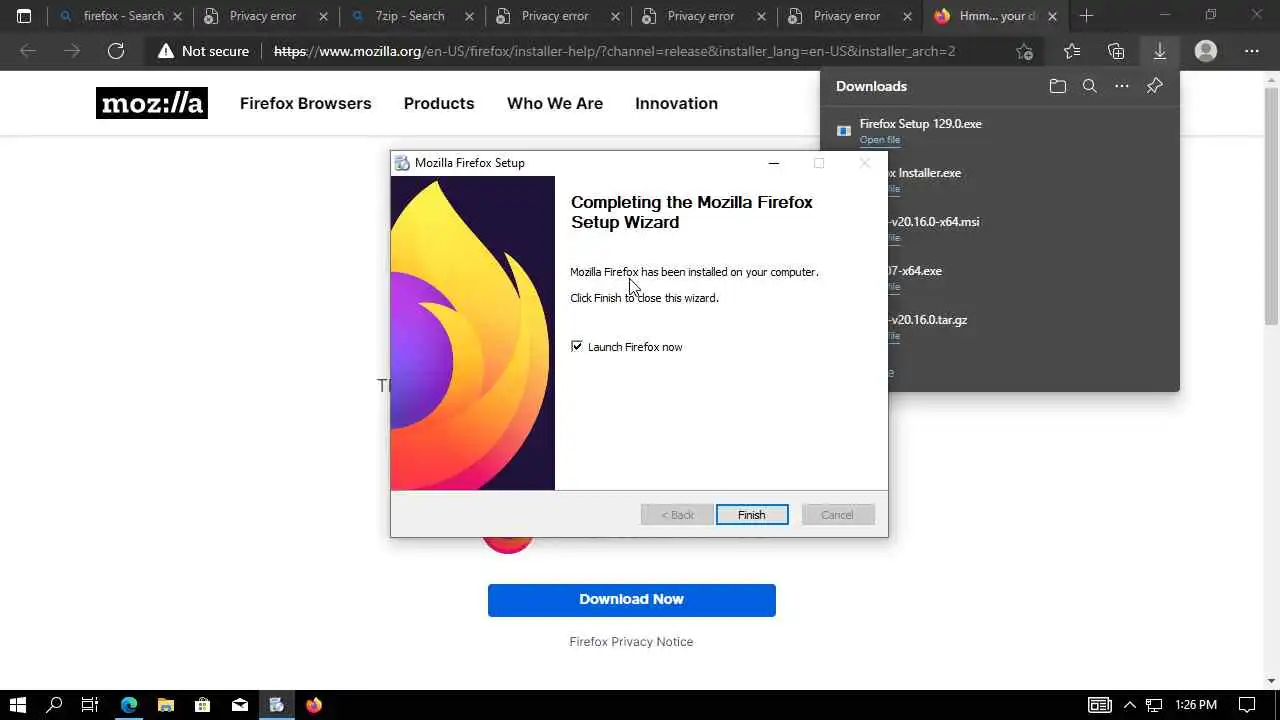Open the Products navigation menu

point(439,103)
